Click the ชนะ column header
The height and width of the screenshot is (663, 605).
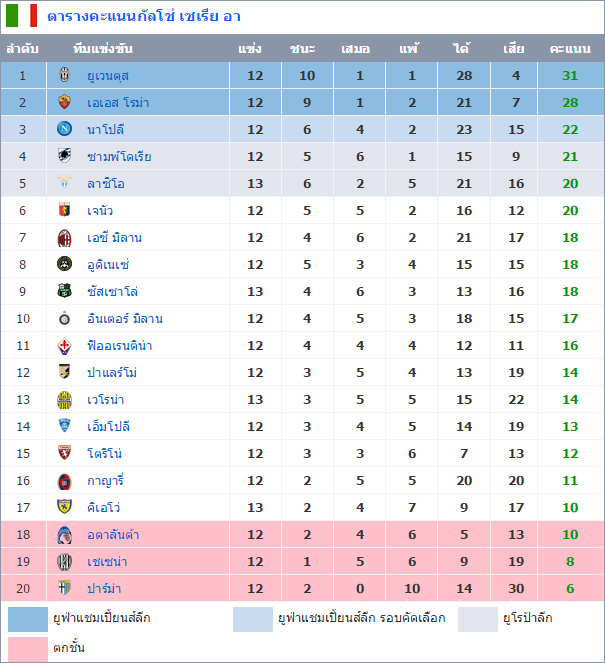click(303, 48)
